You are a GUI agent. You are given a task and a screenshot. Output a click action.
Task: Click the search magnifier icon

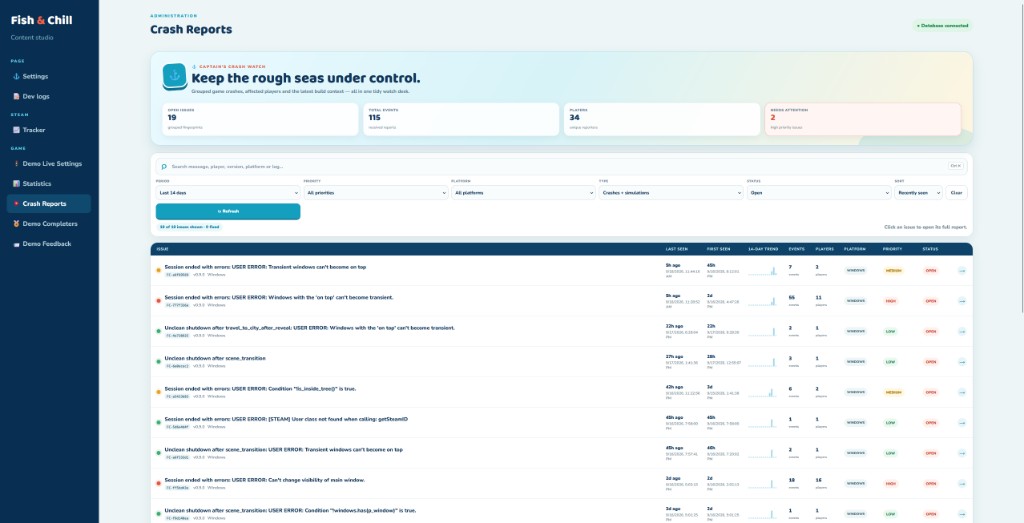pyautogui.click(x=164, y=166)
